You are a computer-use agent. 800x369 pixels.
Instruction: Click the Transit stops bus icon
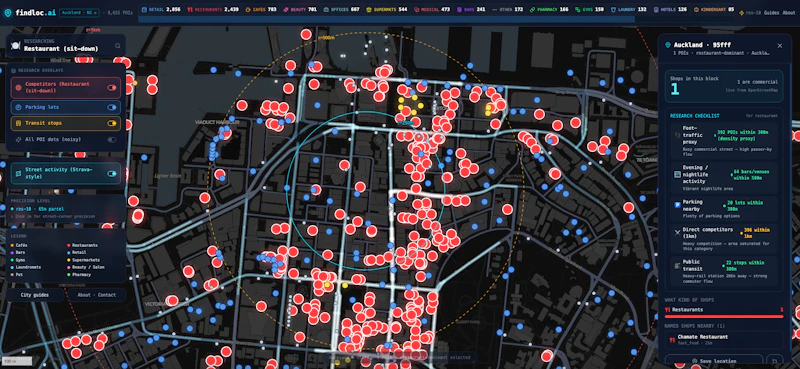(18, 123)
